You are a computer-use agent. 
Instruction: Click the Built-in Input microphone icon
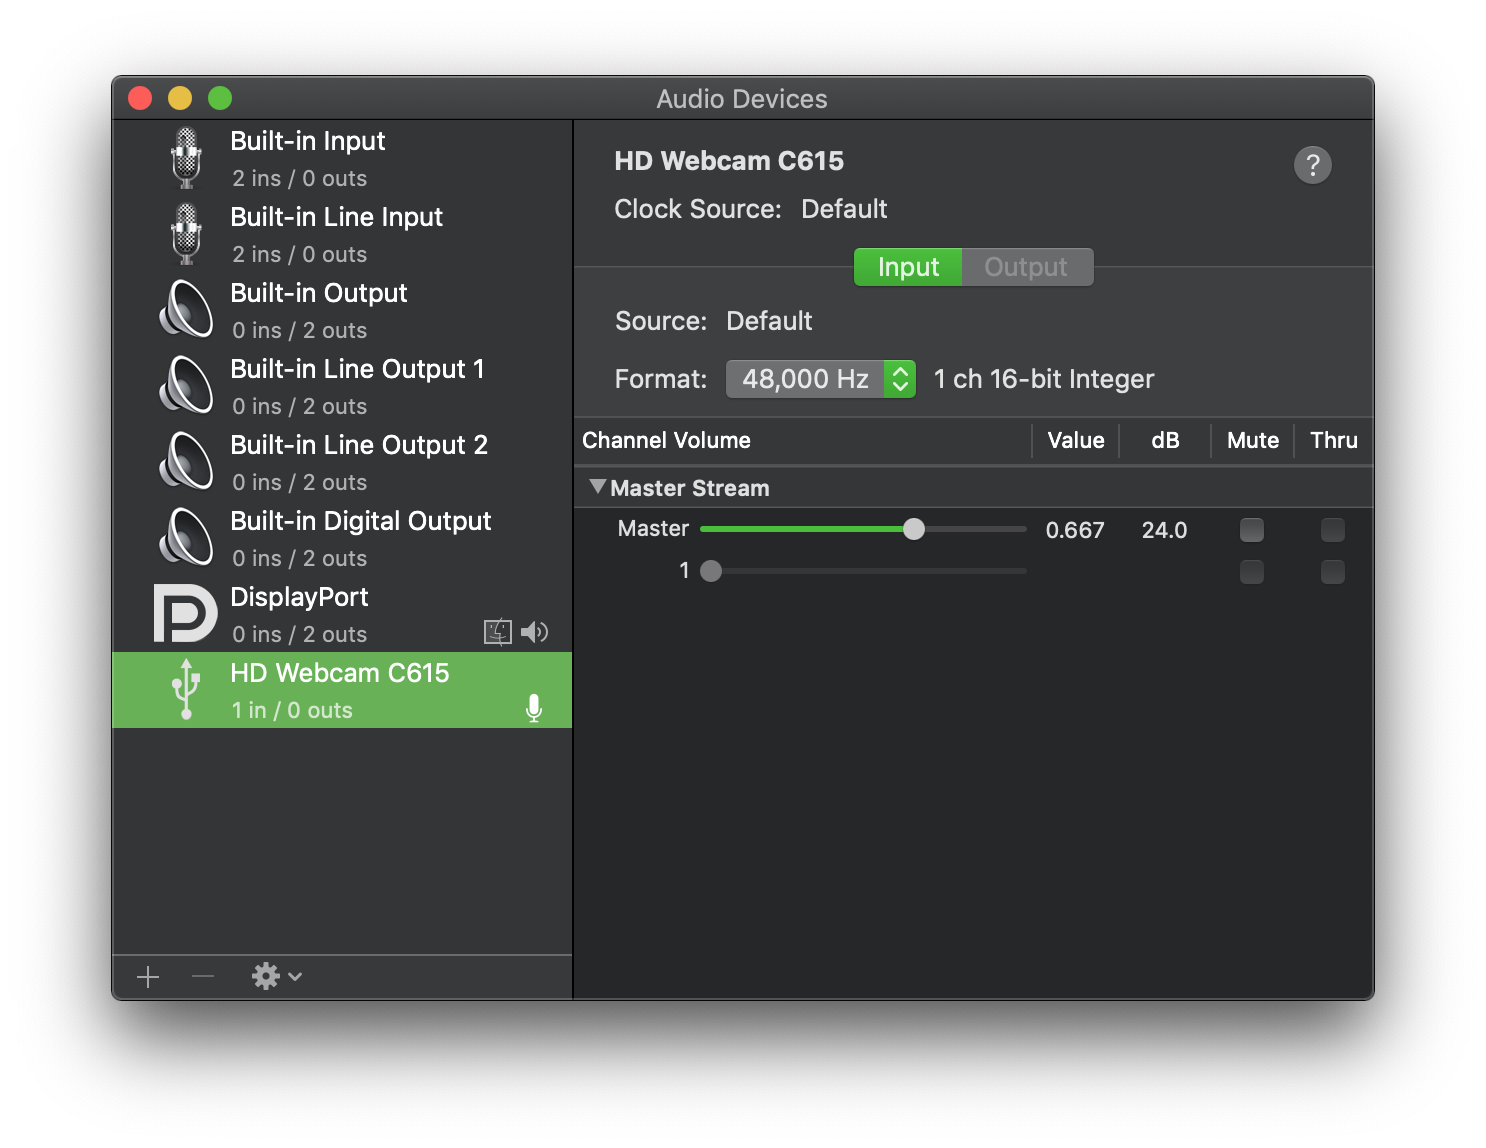186,158
